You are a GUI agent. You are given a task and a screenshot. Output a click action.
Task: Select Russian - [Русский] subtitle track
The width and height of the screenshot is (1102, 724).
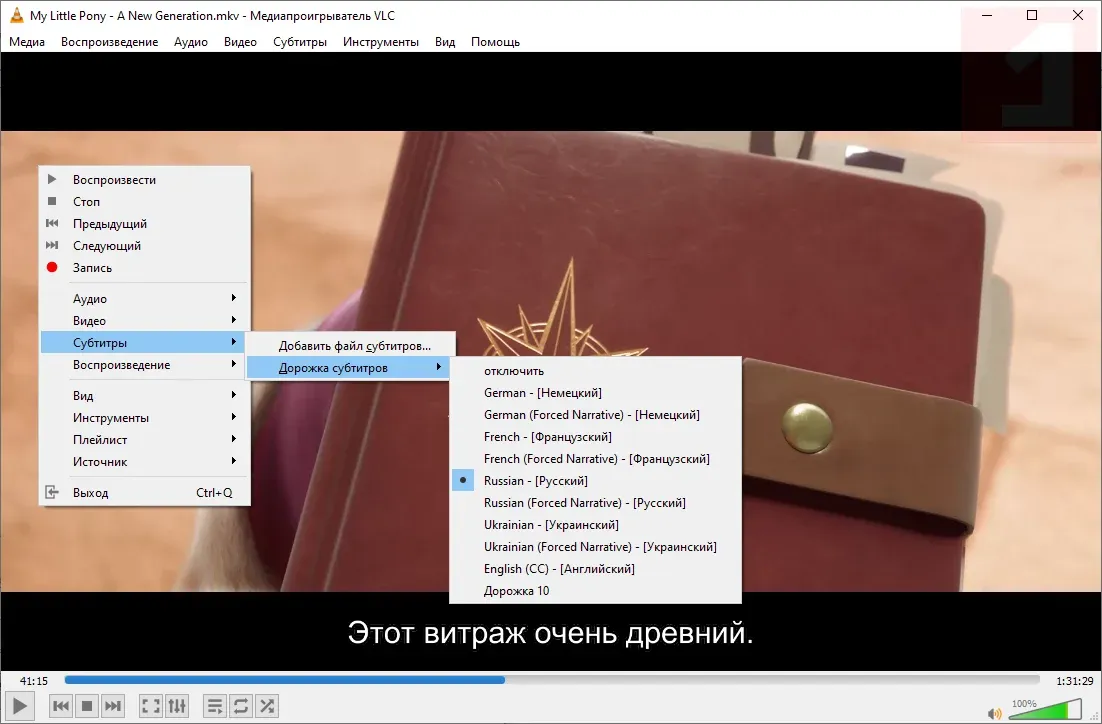click(595, 481)
